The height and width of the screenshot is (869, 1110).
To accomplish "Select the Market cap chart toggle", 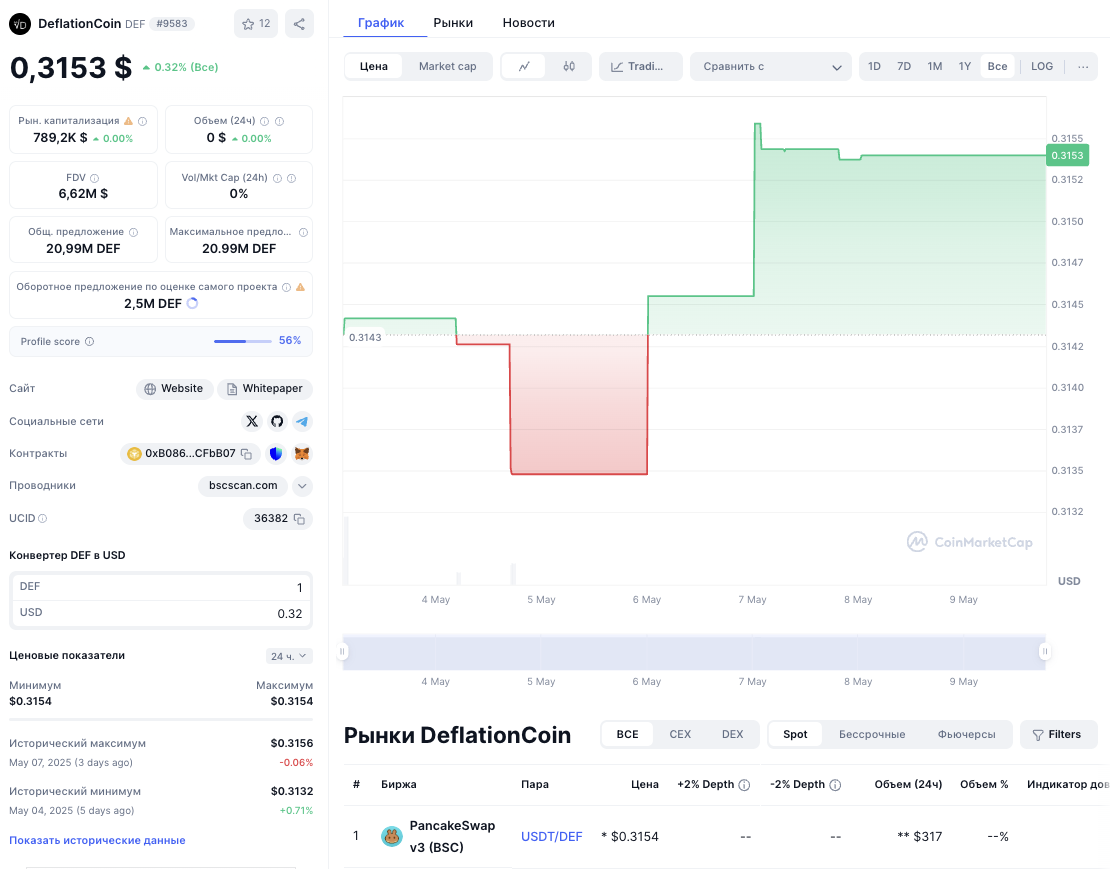I will pyautogui.click(x=447, y=67).
